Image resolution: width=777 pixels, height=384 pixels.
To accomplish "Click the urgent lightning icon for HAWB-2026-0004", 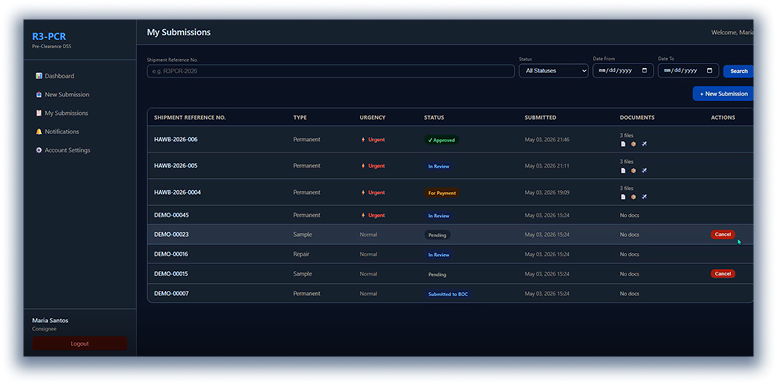I will pos(363,192).
